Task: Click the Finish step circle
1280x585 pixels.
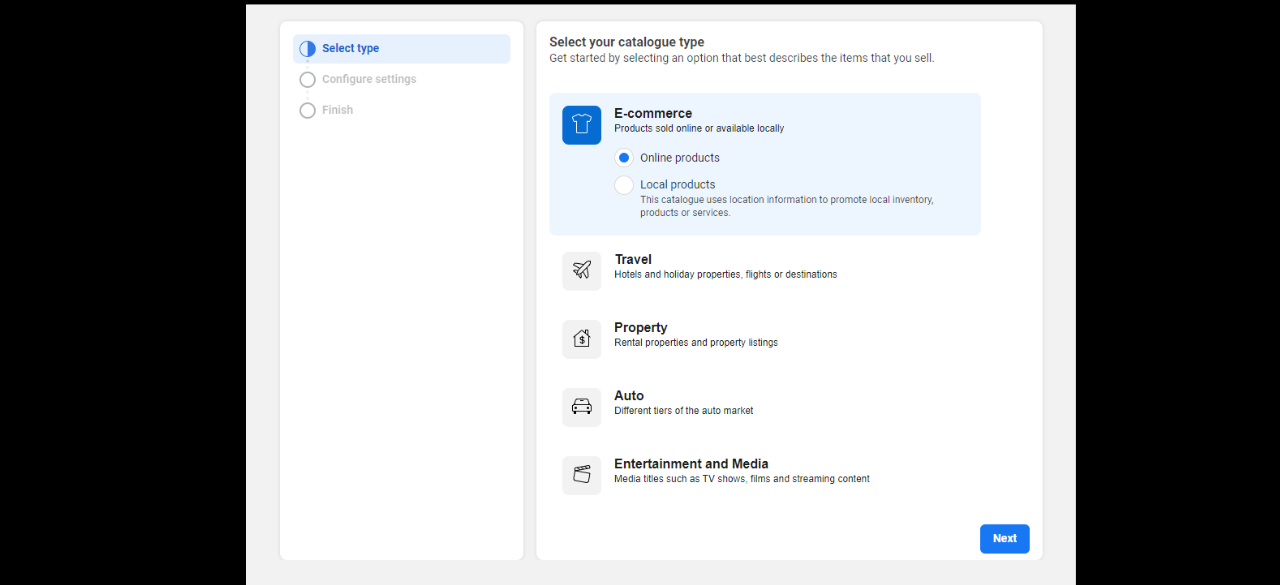Action: (x=307, y=110)
